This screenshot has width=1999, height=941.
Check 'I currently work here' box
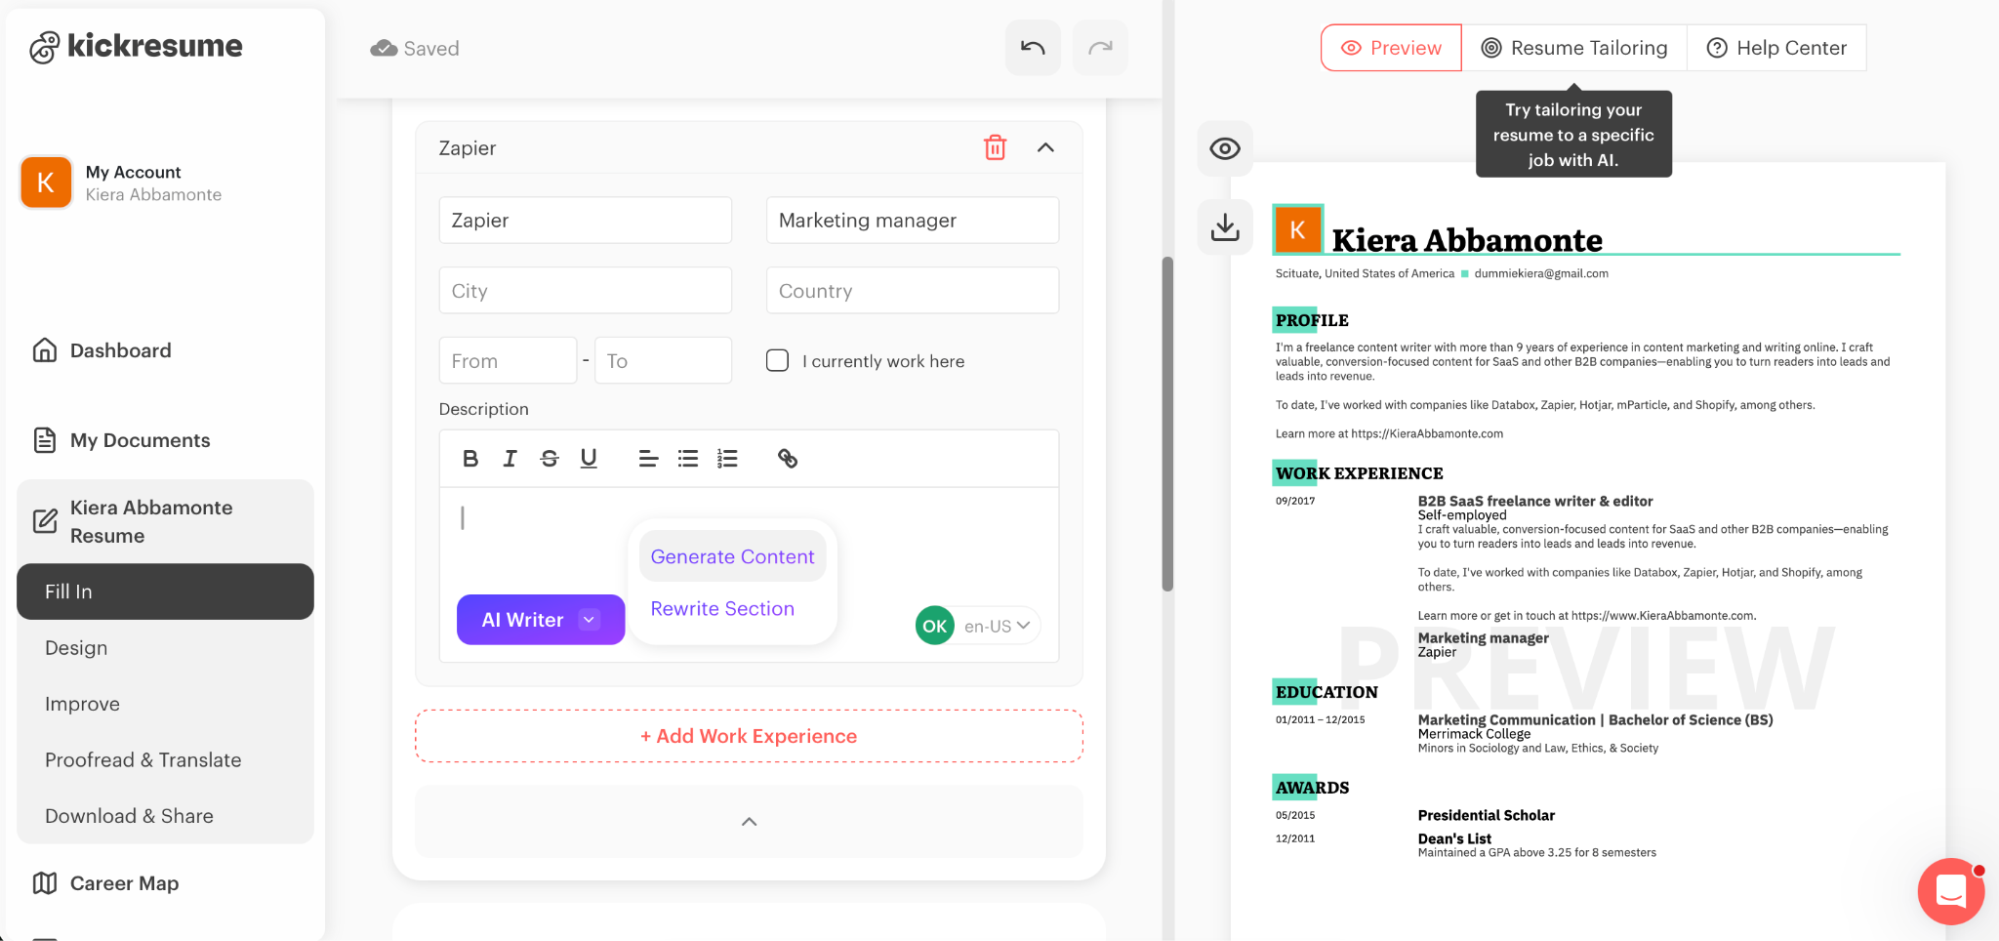click(777, 360)
